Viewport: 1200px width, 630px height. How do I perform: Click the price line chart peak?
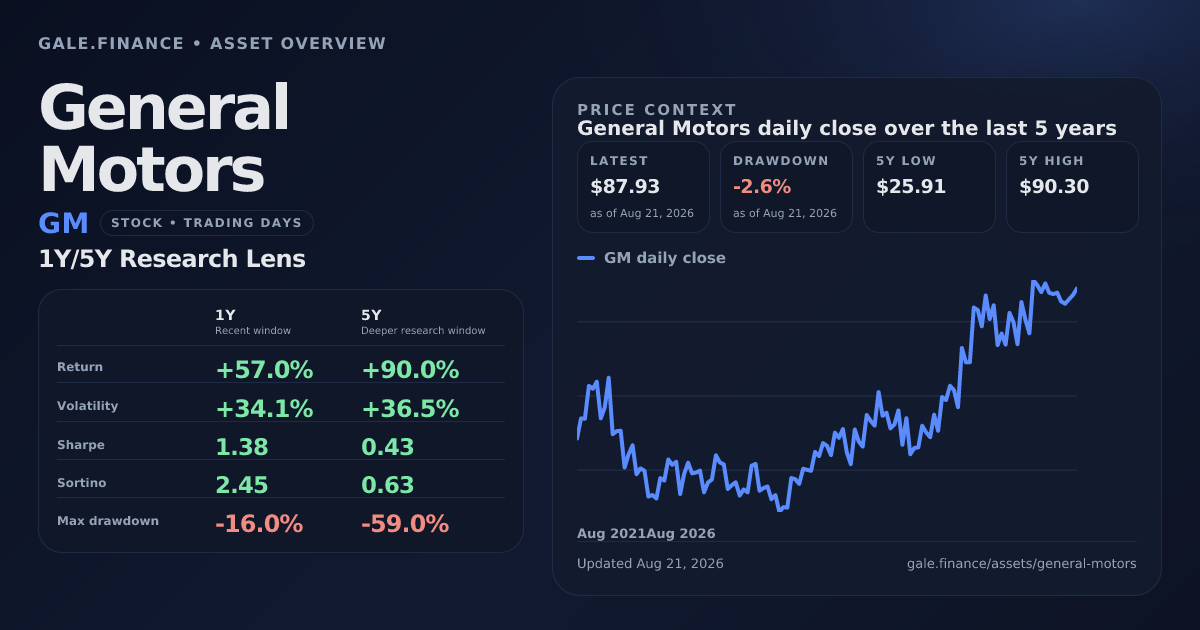pyautogui.click(x=1034, y=282)
